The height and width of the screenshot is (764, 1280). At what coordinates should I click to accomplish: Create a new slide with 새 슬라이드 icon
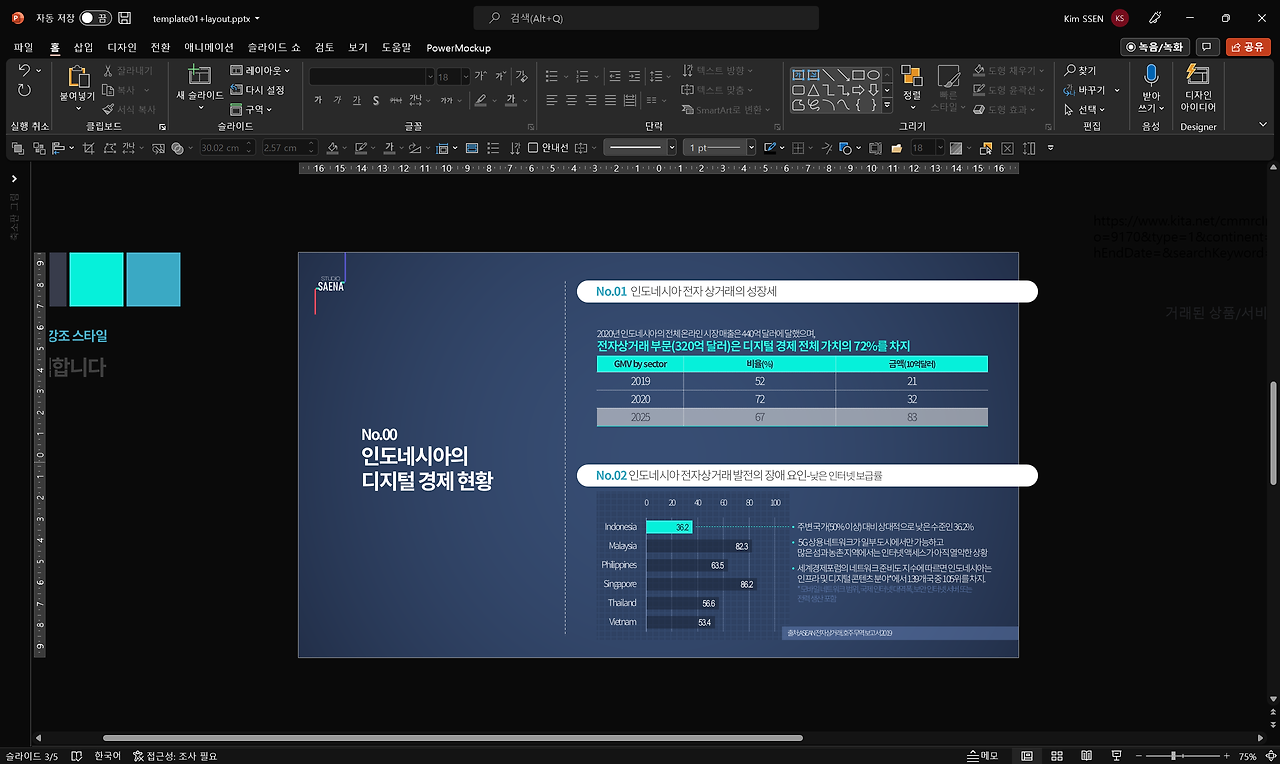200,76
